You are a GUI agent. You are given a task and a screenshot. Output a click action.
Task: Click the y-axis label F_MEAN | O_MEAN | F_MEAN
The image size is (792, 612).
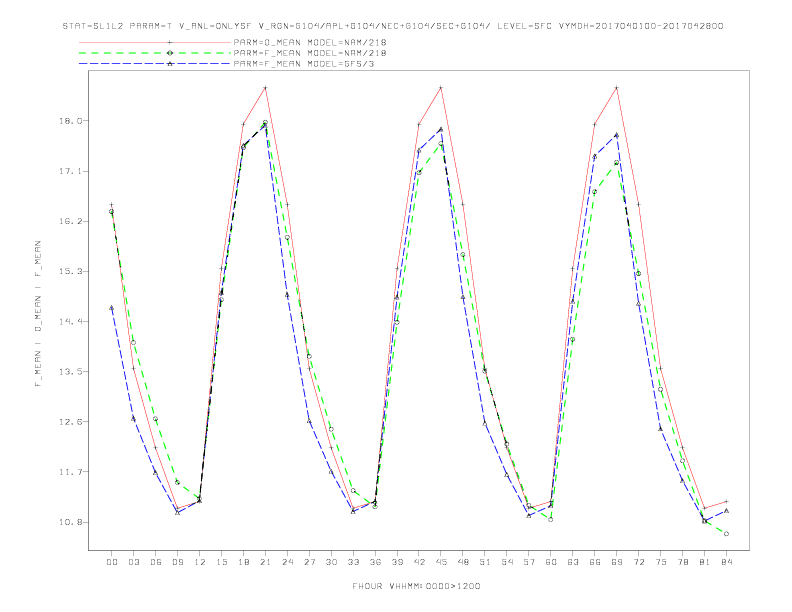point(38,314)
